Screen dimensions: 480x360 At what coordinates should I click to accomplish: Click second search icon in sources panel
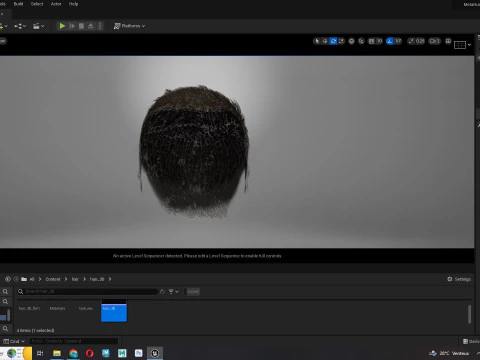click(5, 302)
